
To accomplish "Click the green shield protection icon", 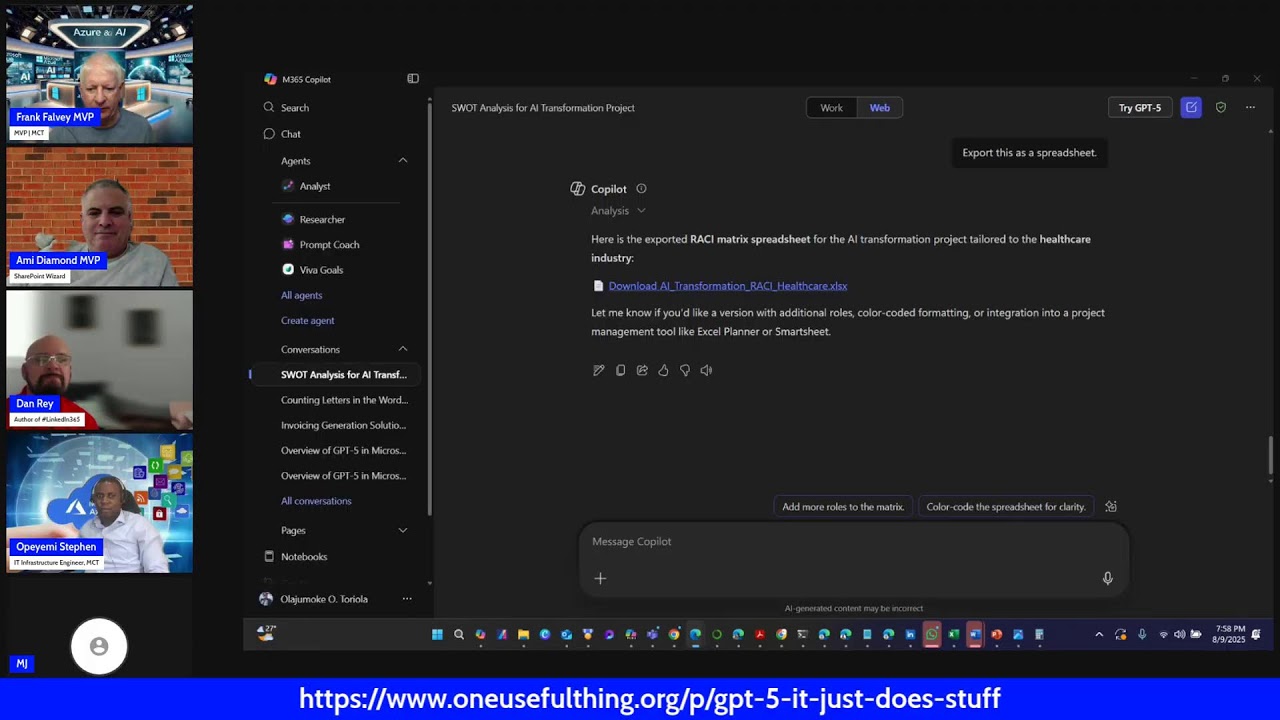I will point(1221,108).
